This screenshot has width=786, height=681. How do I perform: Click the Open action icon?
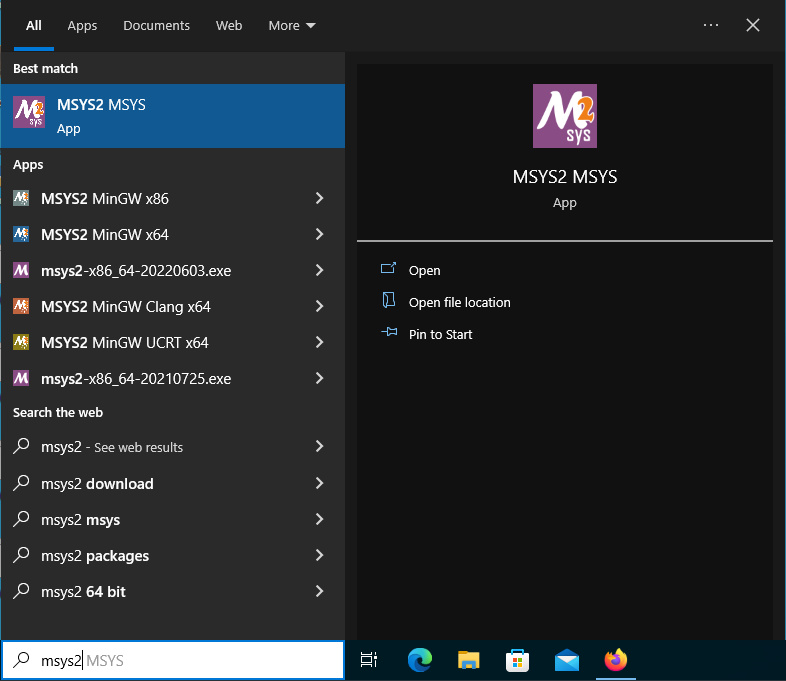tap(388, 269)
